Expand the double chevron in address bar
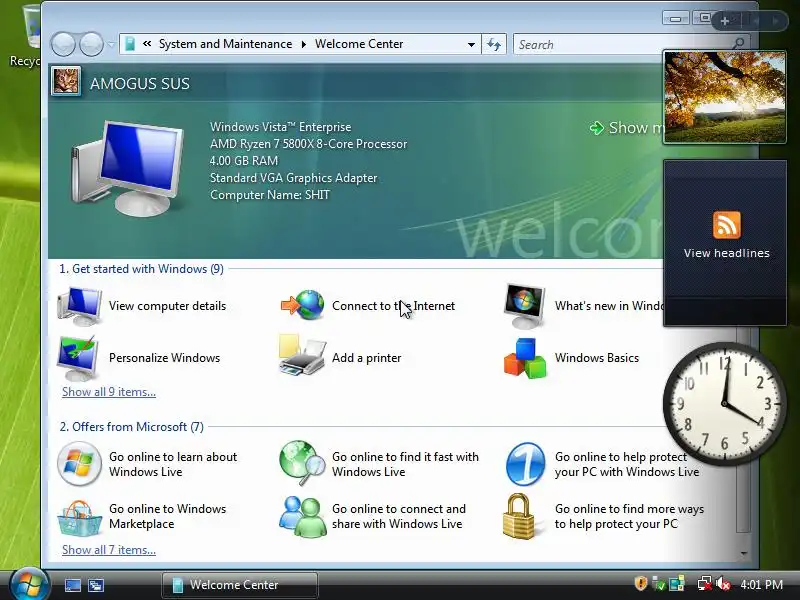 (x=147, y=44)
